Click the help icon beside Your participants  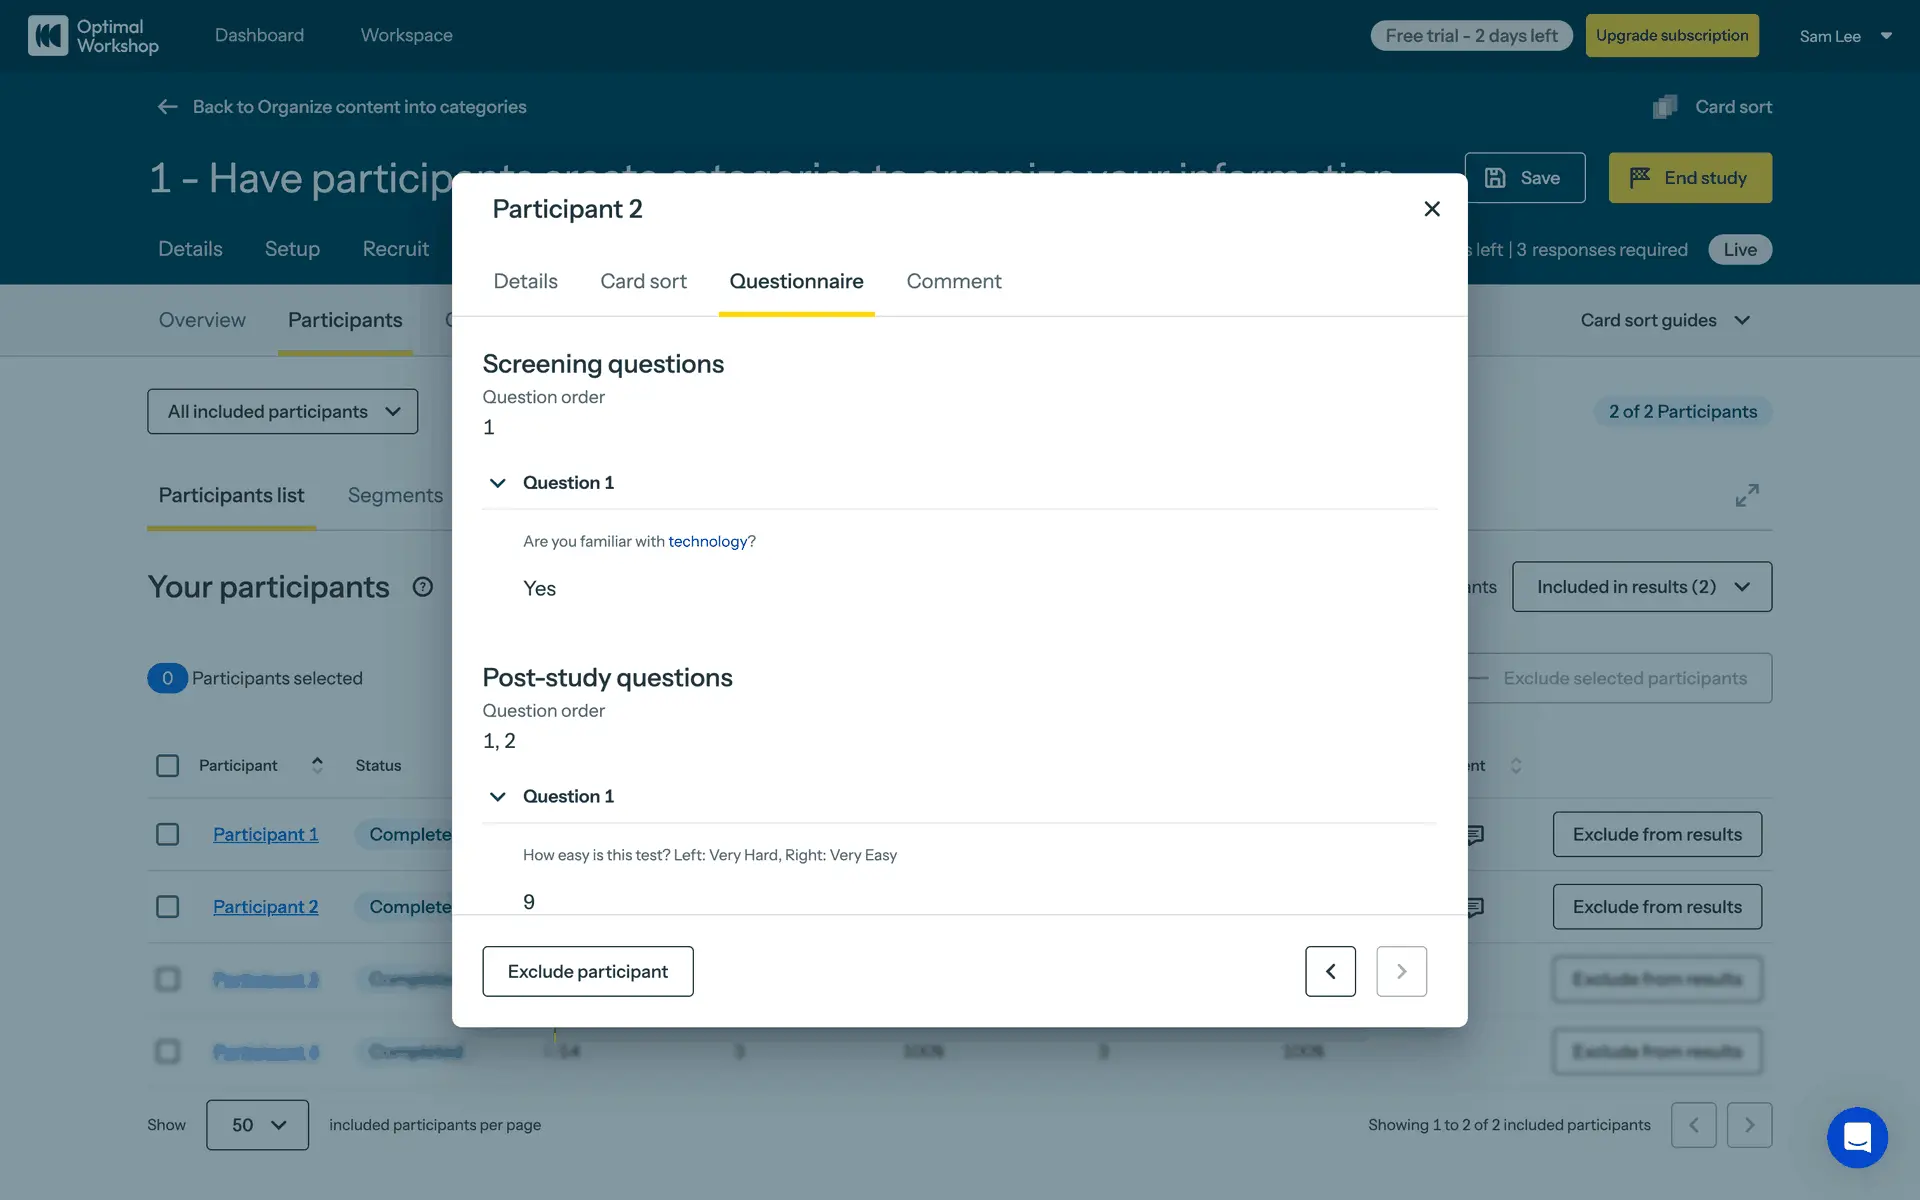(423, 587)
